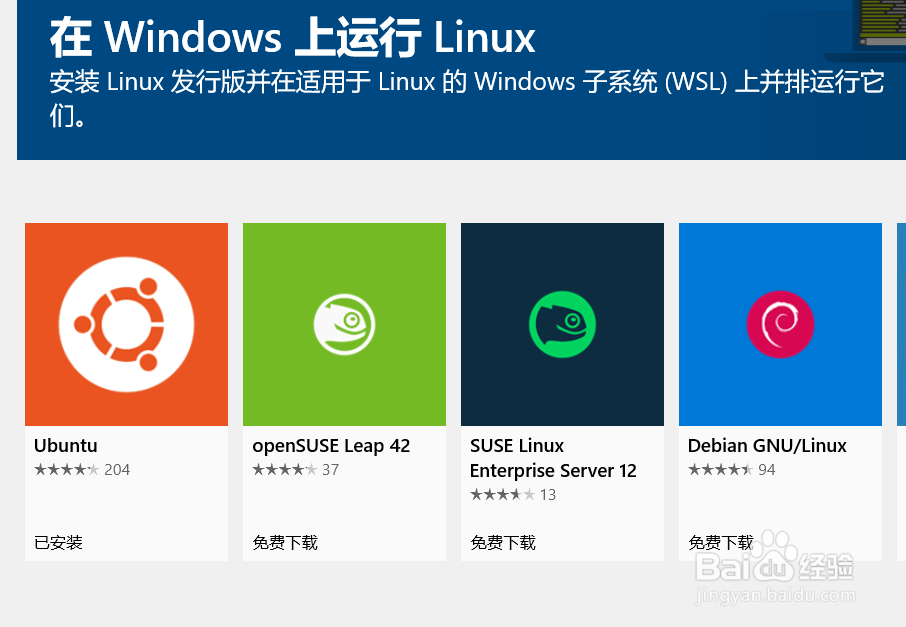Image resolution: width=906 pixels, height=627 pixels.
Task: Click the openSUSE star rating with 37 reviews
Action: pos(296,470)
